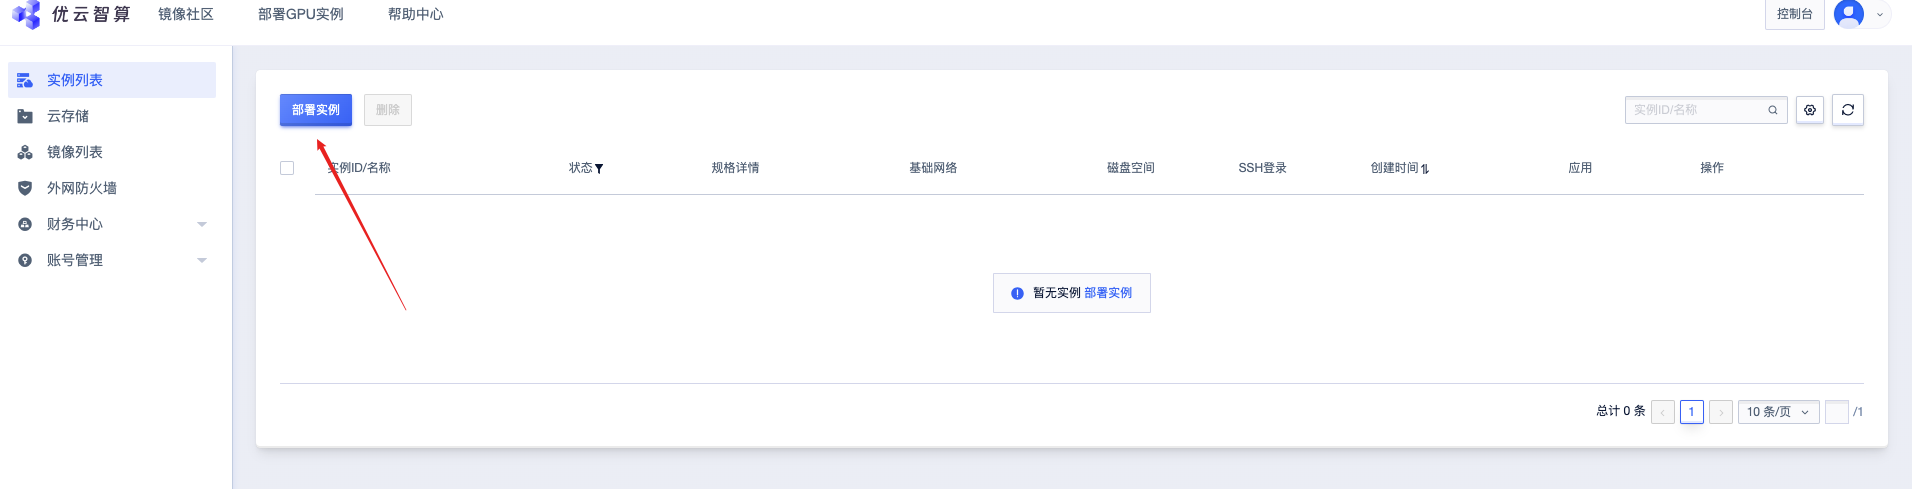Open 镜像社区 in top navigation
1912x489 pixels.
186,14
